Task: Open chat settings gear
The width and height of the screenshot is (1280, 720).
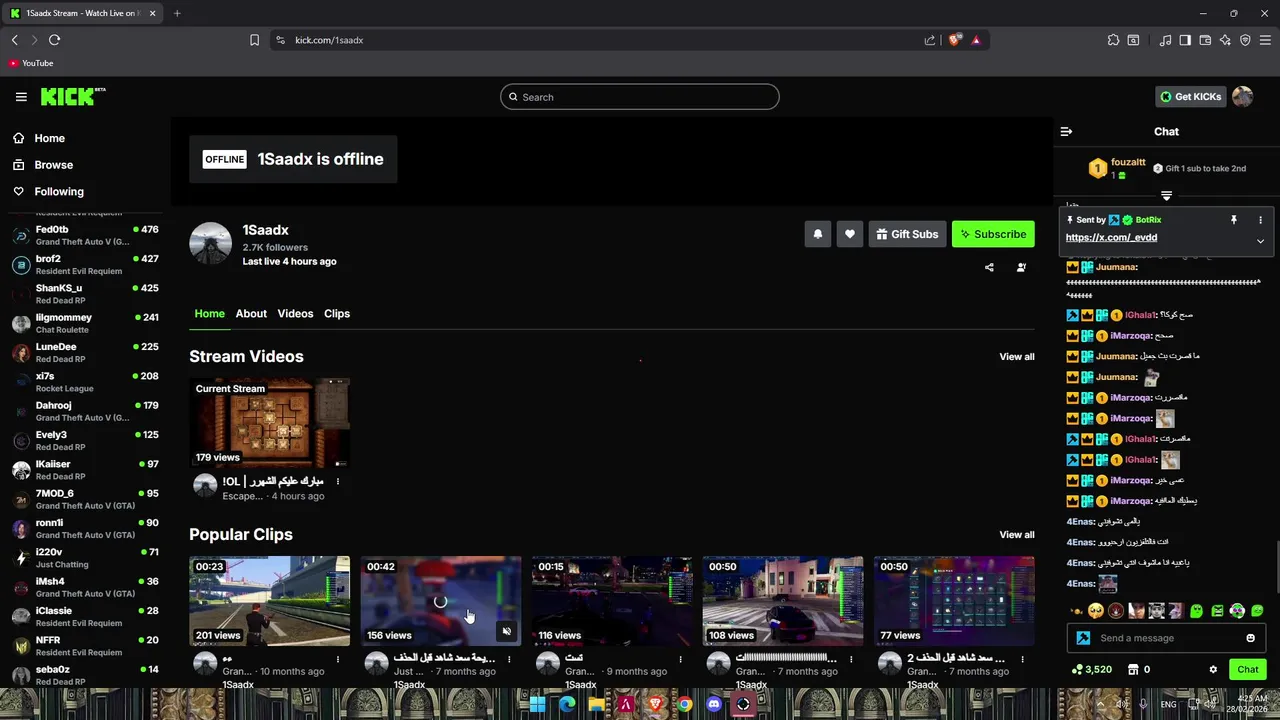Action: tap(1213, 670)
